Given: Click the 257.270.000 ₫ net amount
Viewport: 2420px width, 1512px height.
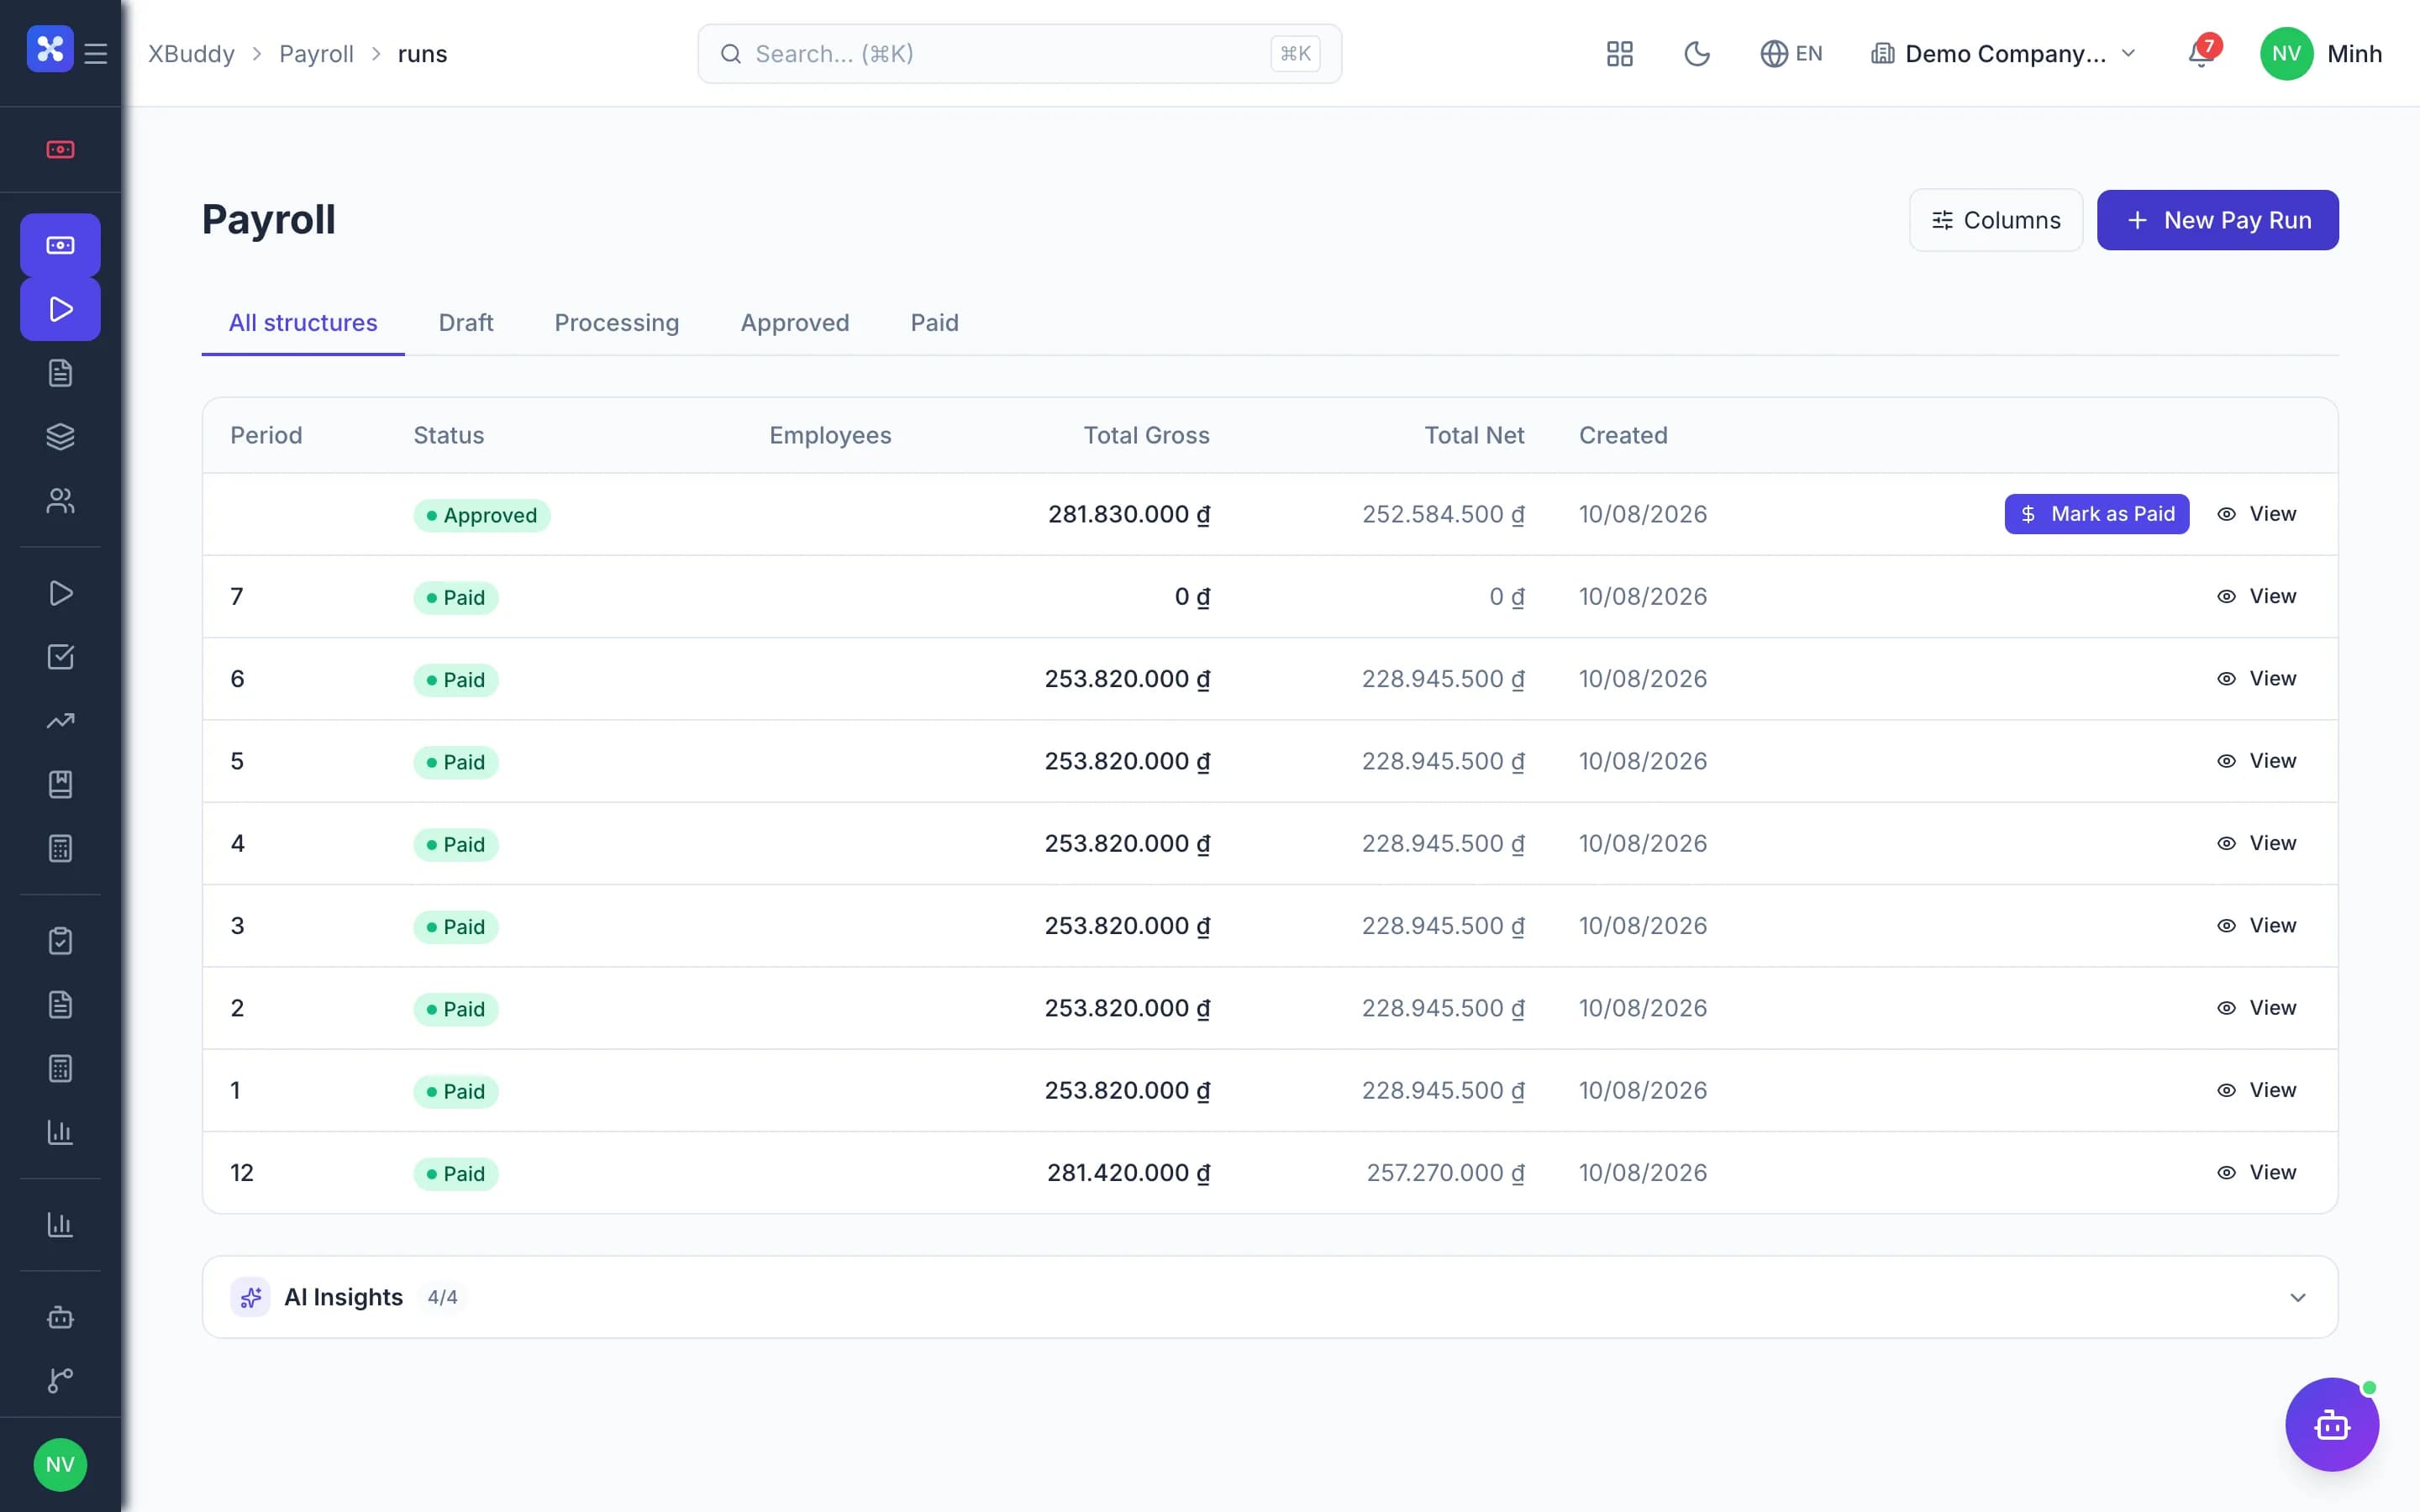Looking at the screenshot, I should click(1445, 1172).
